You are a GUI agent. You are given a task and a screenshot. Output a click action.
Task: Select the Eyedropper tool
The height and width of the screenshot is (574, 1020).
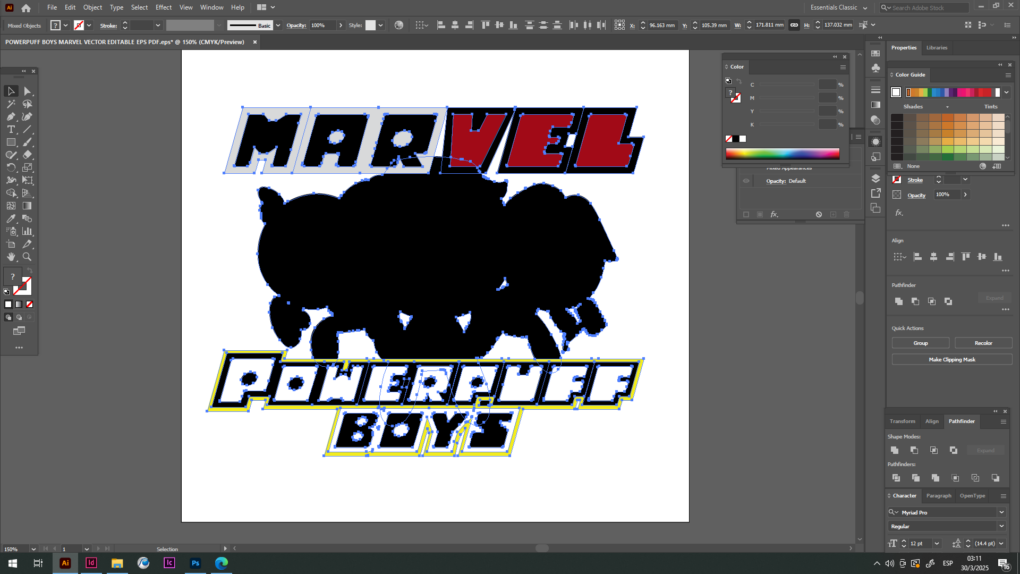[x=11, y=219]
